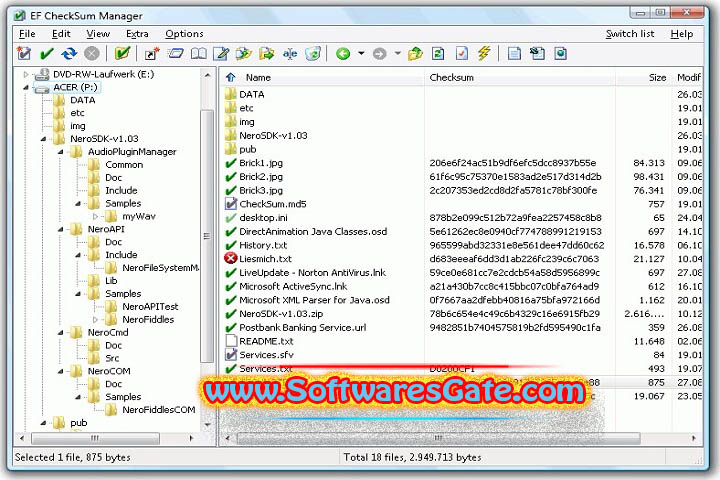Click the plain document toolbar icon
The image size is (720, 480).
(514, 54)
